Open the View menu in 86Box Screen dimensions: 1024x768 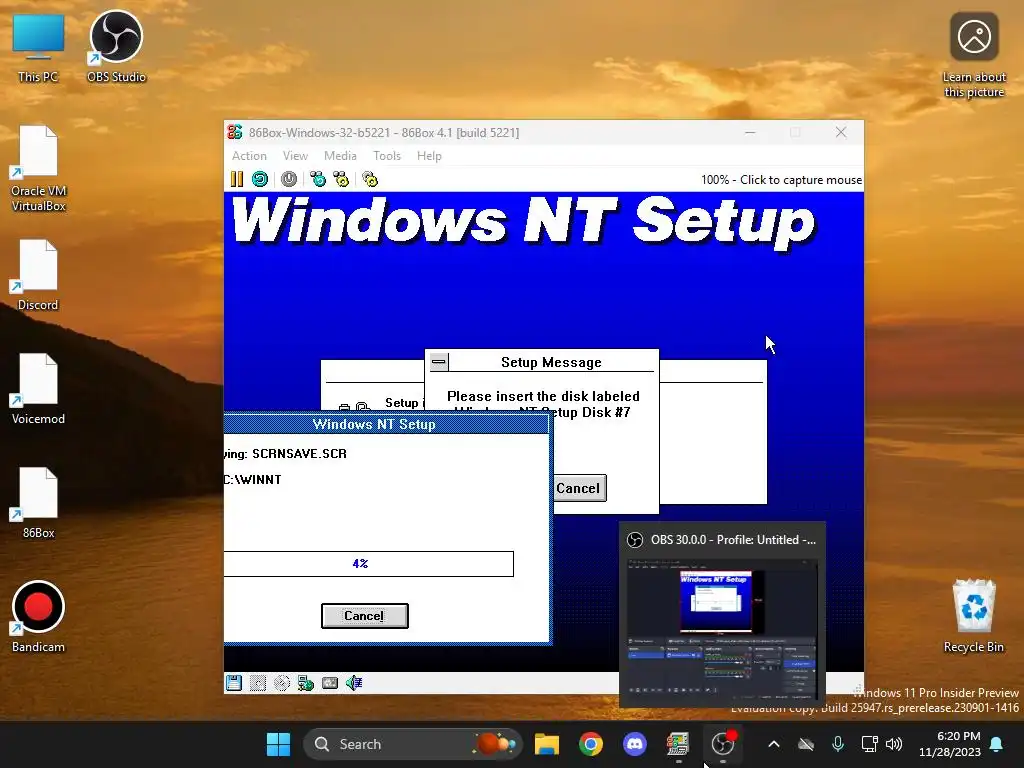click(x=295, y=155)
